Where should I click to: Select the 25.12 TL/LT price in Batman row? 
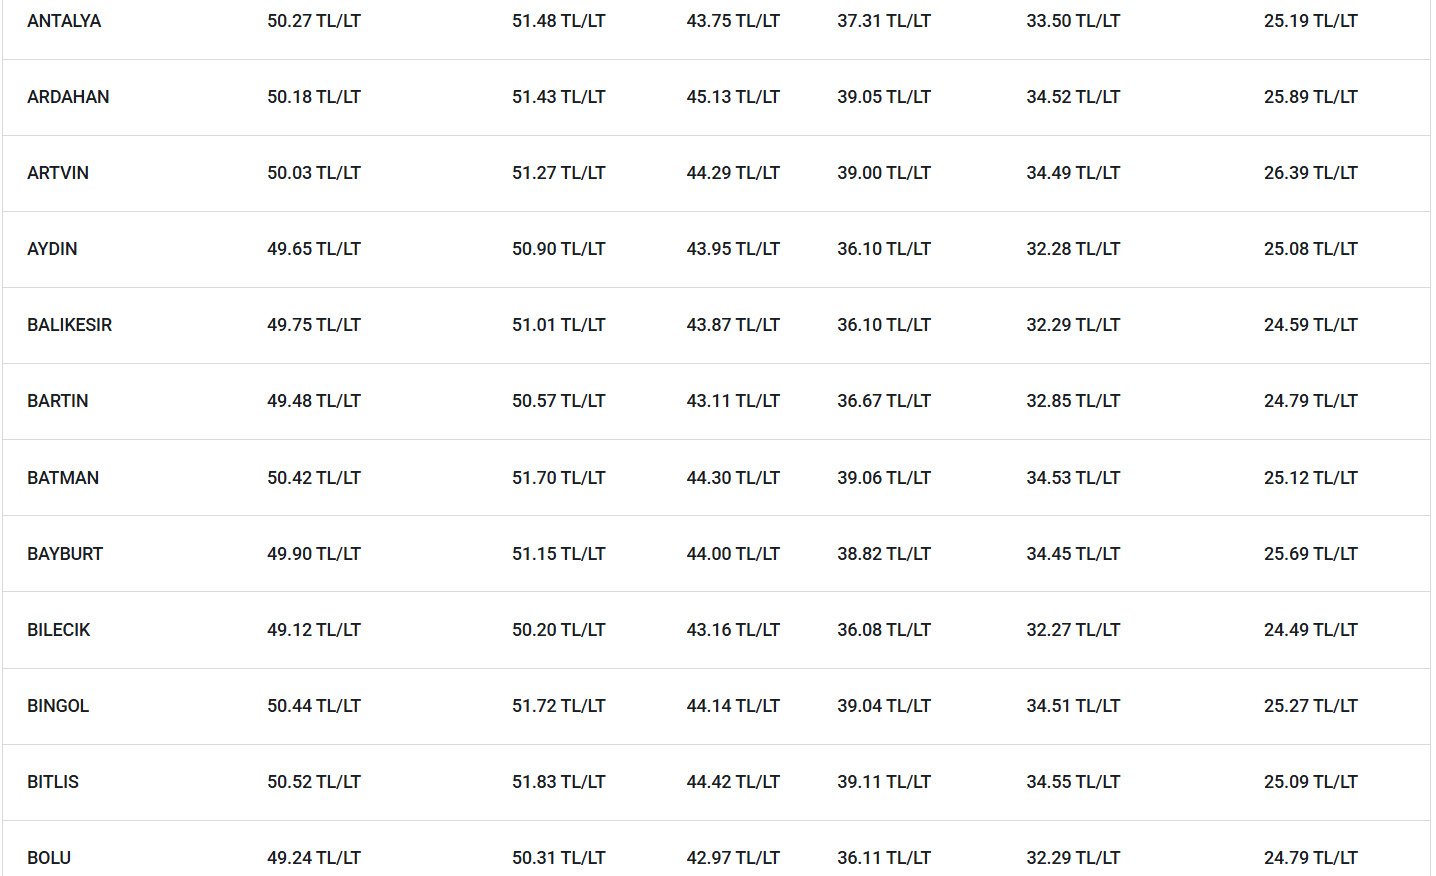[1311, 478]
